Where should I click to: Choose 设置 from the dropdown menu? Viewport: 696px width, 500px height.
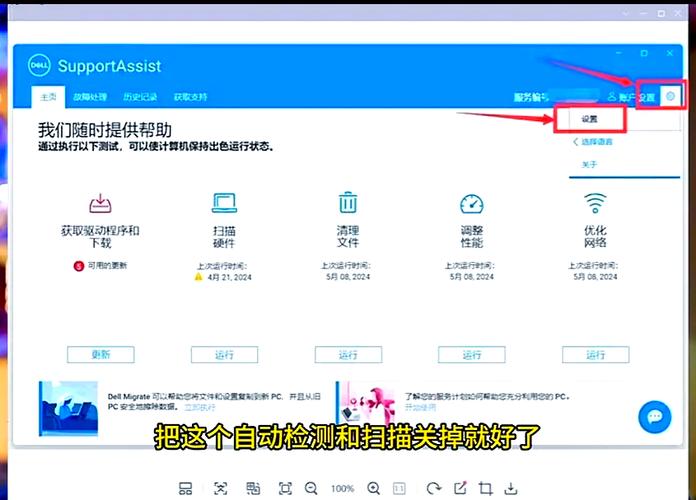click(590, 119)
